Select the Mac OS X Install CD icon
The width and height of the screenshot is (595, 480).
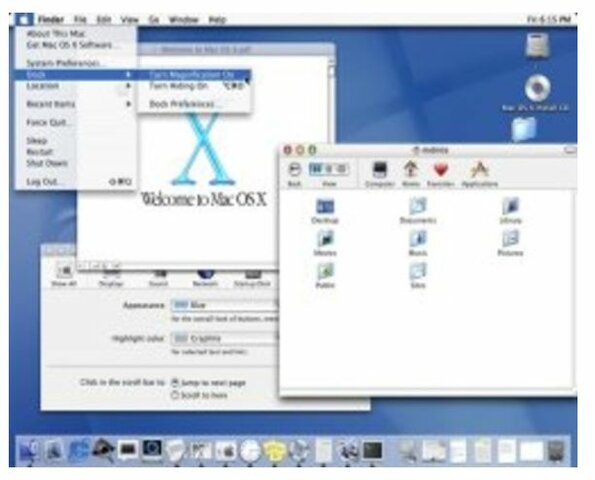(537, 88)
